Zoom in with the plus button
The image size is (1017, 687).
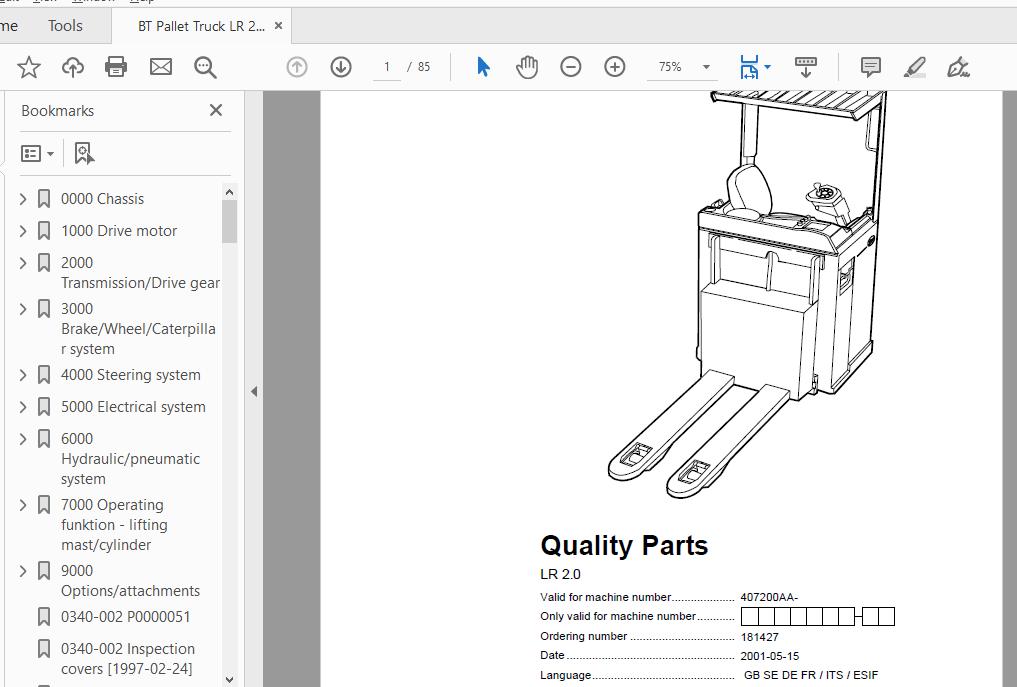coord(615,67)
